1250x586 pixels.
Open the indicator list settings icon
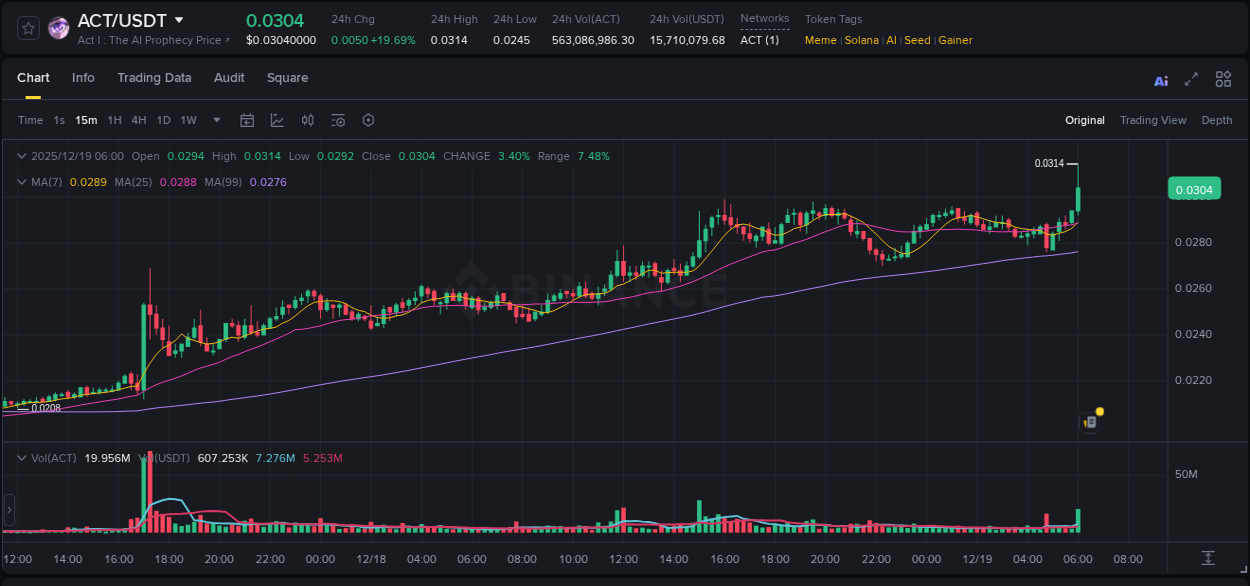click(x=338, y=120)
